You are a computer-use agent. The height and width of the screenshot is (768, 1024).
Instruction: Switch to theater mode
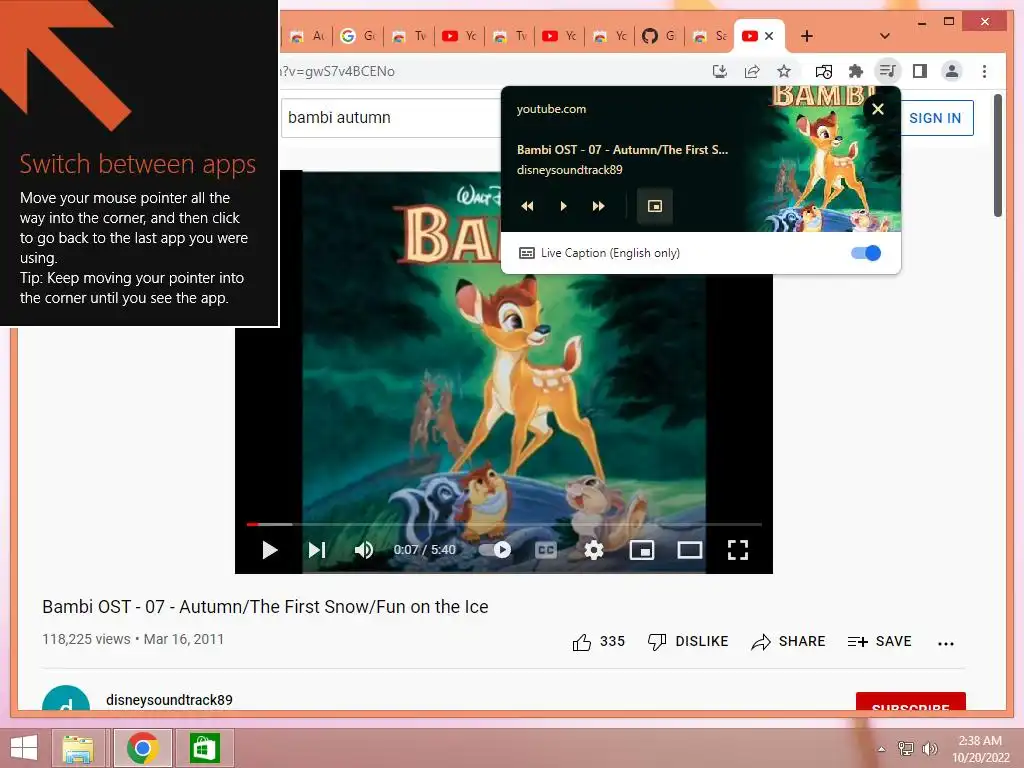[690, 550]
